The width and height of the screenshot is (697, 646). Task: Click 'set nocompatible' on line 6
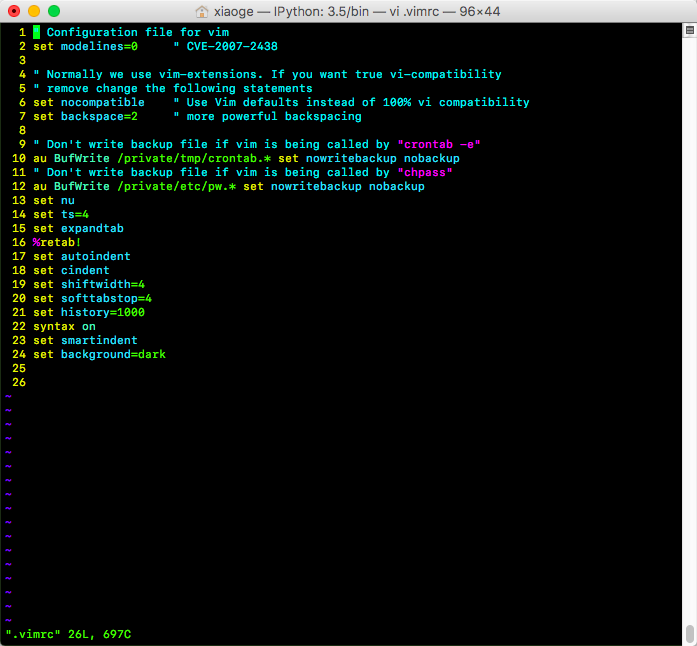pos(89,102)
